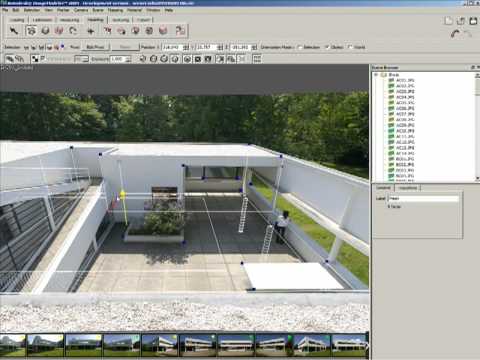Viewport: 480px width, 360px height.
Task: Open the first thumbnail in the filmstrip
Action: point(12,345)
